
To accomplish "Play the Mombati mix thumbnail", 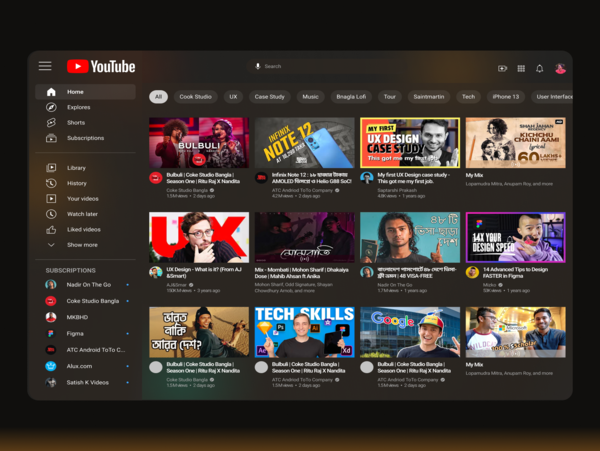I will [305, 238].
